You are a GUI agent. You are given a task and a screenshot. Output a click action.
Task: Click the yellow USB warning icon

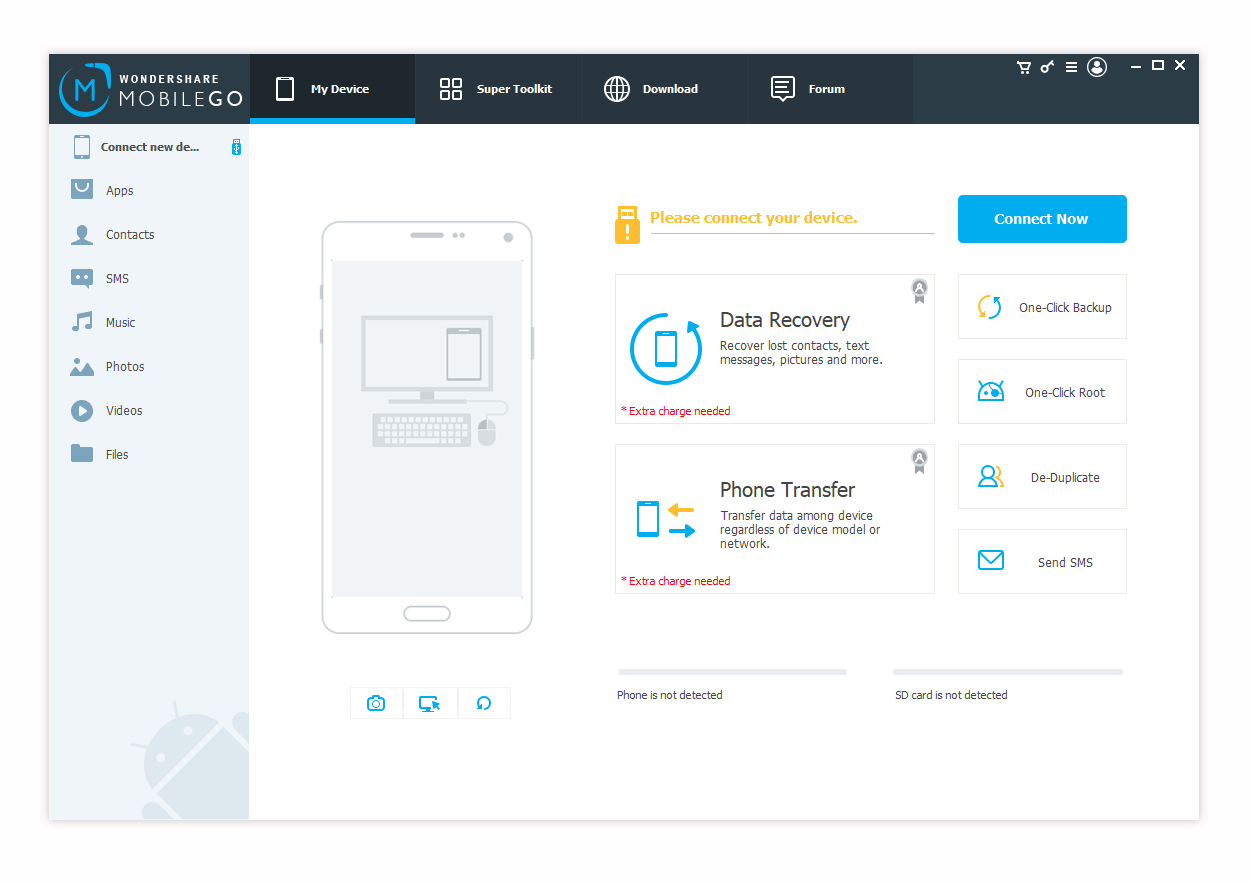[x=627, y=225]
